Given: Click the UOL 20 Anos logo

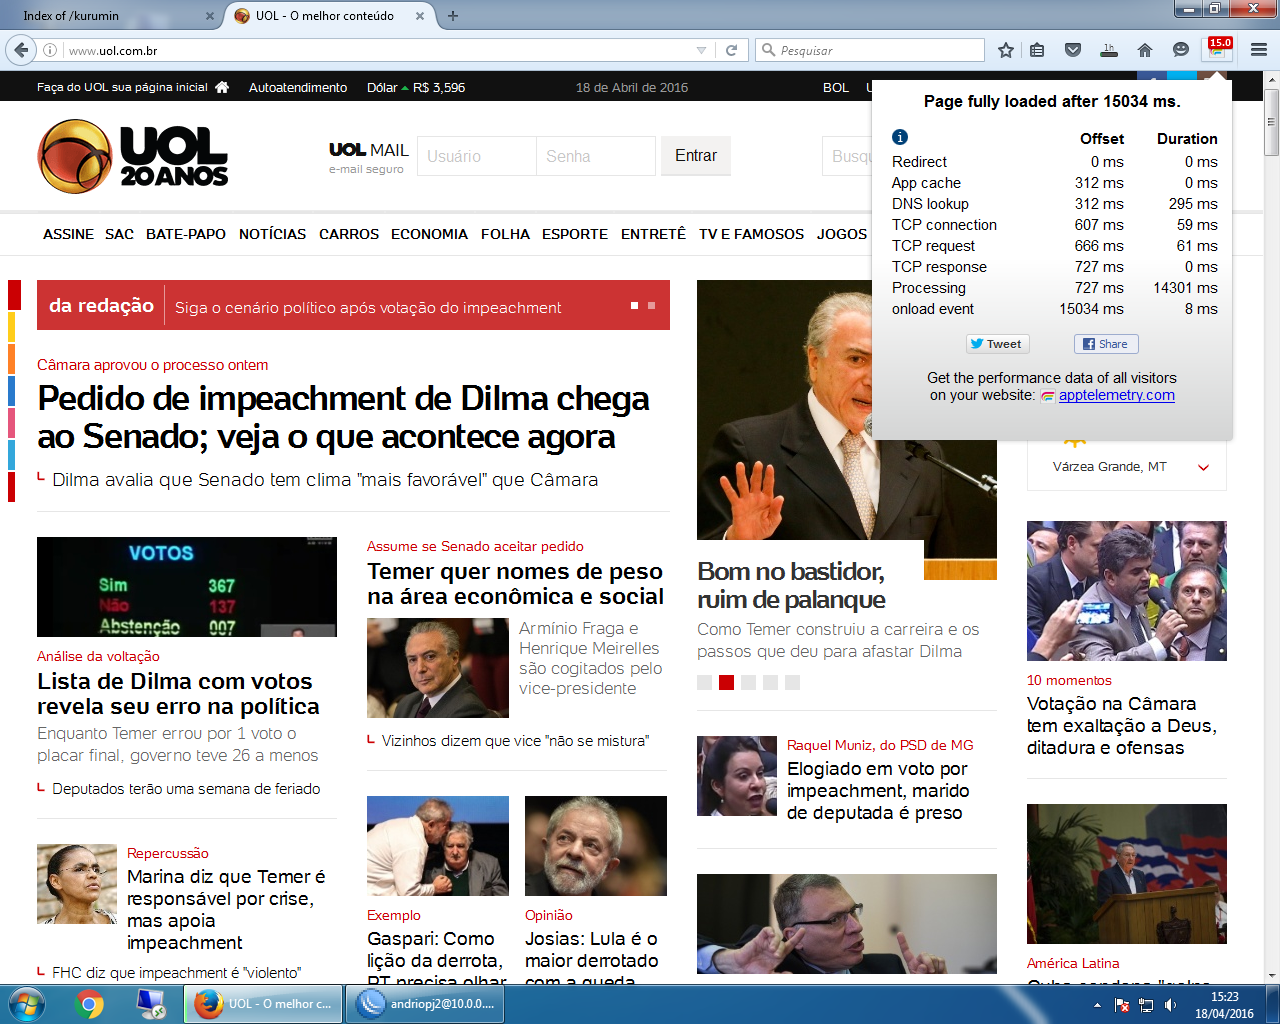Looking at the screenshot, I should 133,156.
